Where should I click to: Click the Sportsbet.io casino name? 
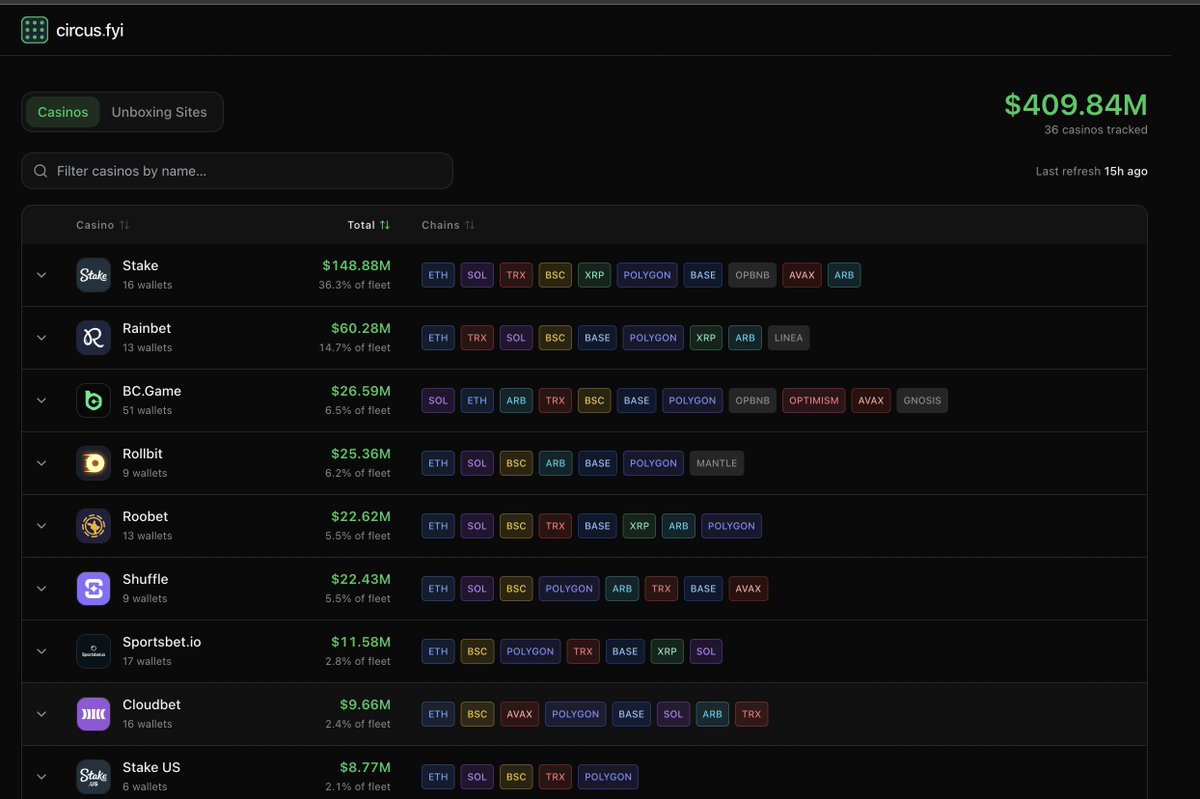[x=162, y=642]
